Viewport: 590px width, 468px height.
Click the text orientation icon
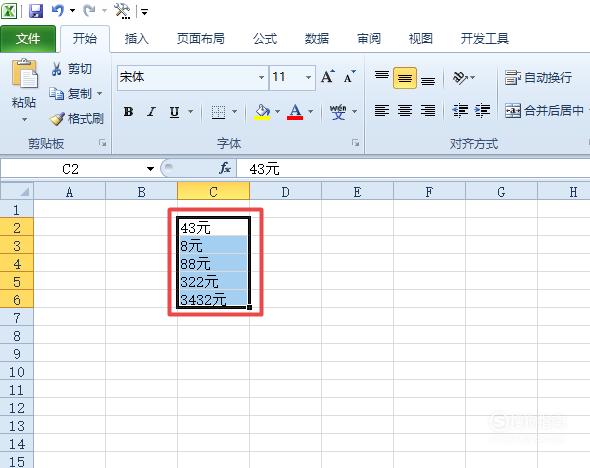pos(460,77)
